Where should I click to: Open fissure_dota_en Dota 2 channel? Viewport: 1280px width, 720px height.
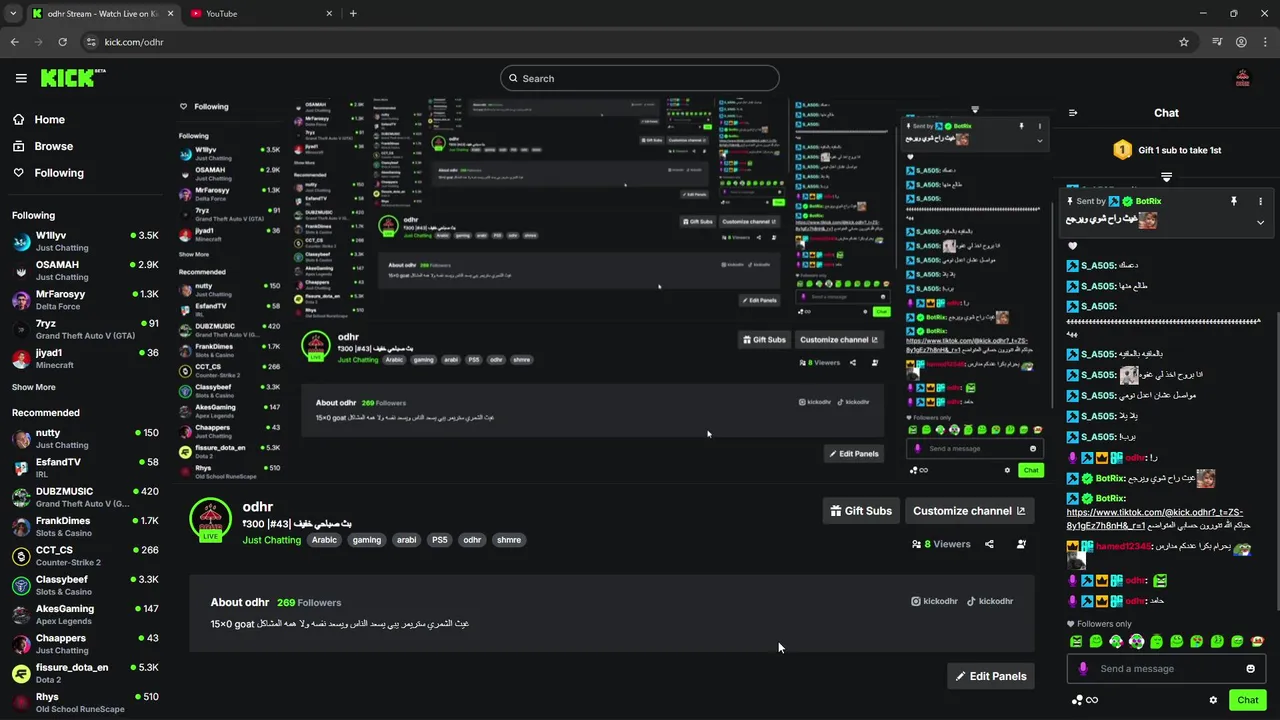[x=85, y=673]
